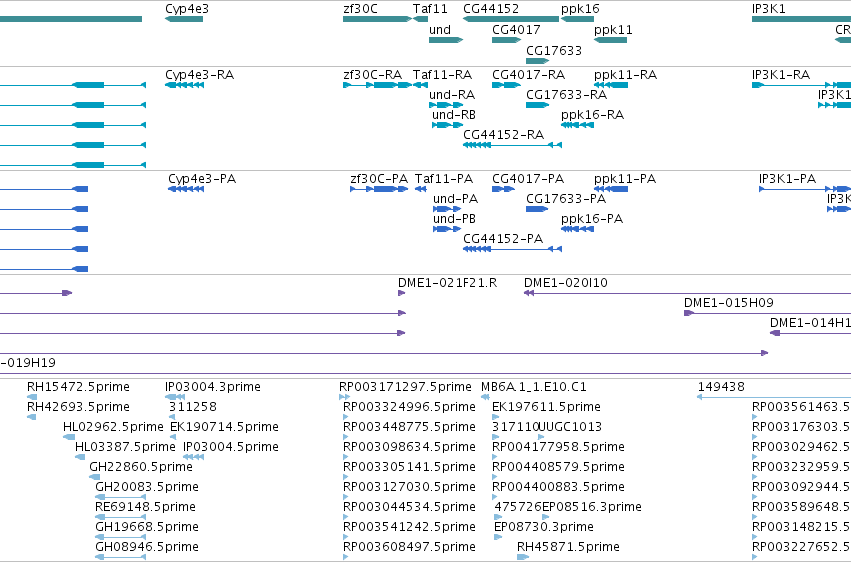Click the EK190714.5prime EST
This screenshot has width=851, height=562.
173,437
